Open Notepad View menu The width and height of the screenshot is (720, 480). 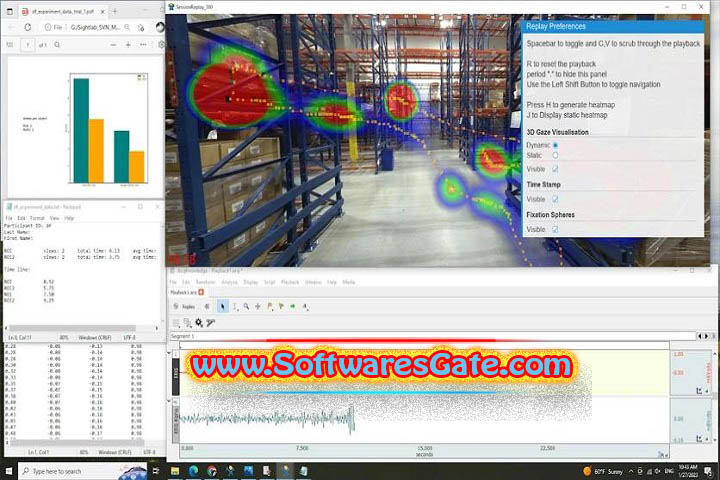(x=54, y=218)
